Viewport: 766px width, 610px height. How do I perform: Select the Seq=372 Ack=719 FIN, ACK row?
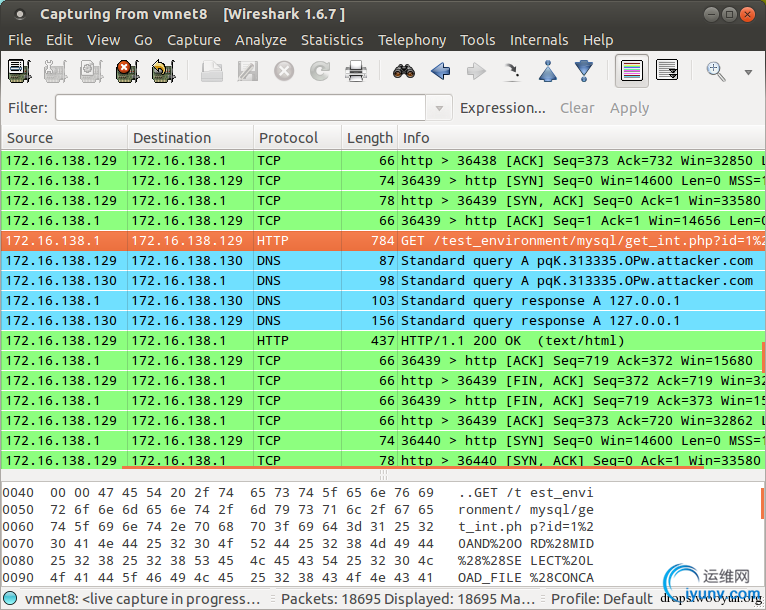tap(383, 381)
